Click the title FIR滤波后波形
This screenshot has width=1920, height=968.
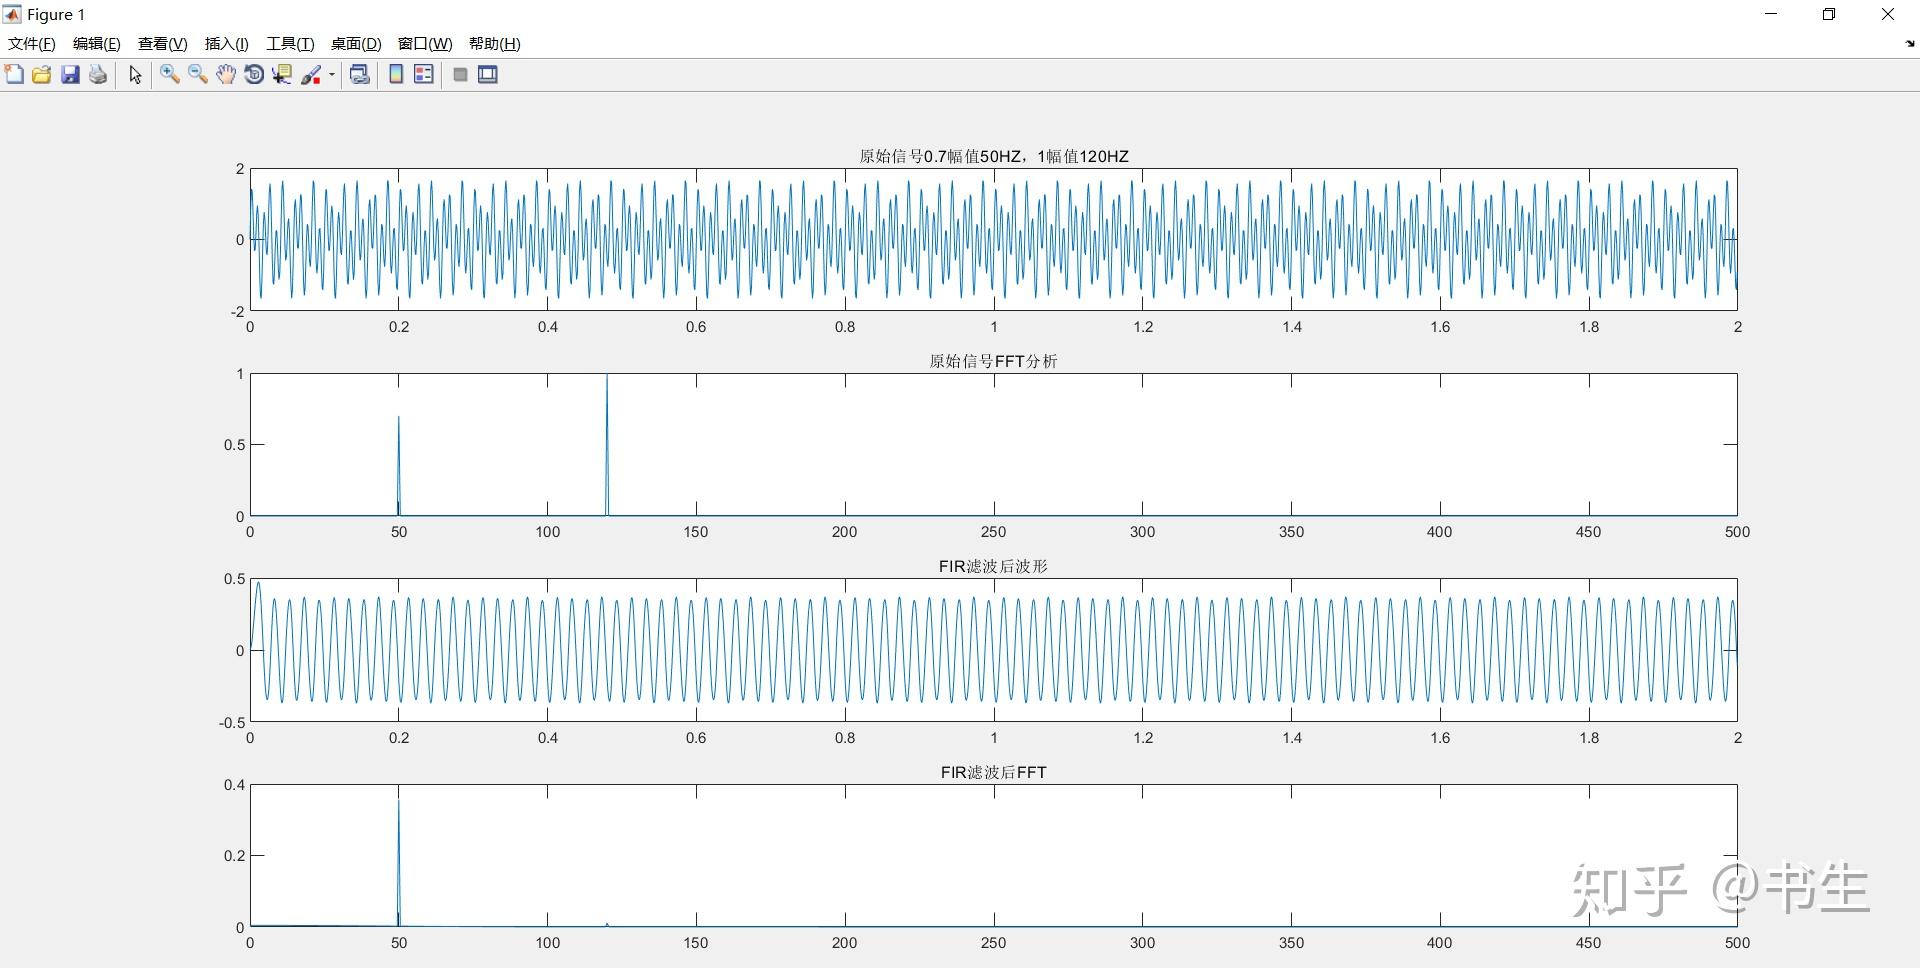[x=994, y=566]
